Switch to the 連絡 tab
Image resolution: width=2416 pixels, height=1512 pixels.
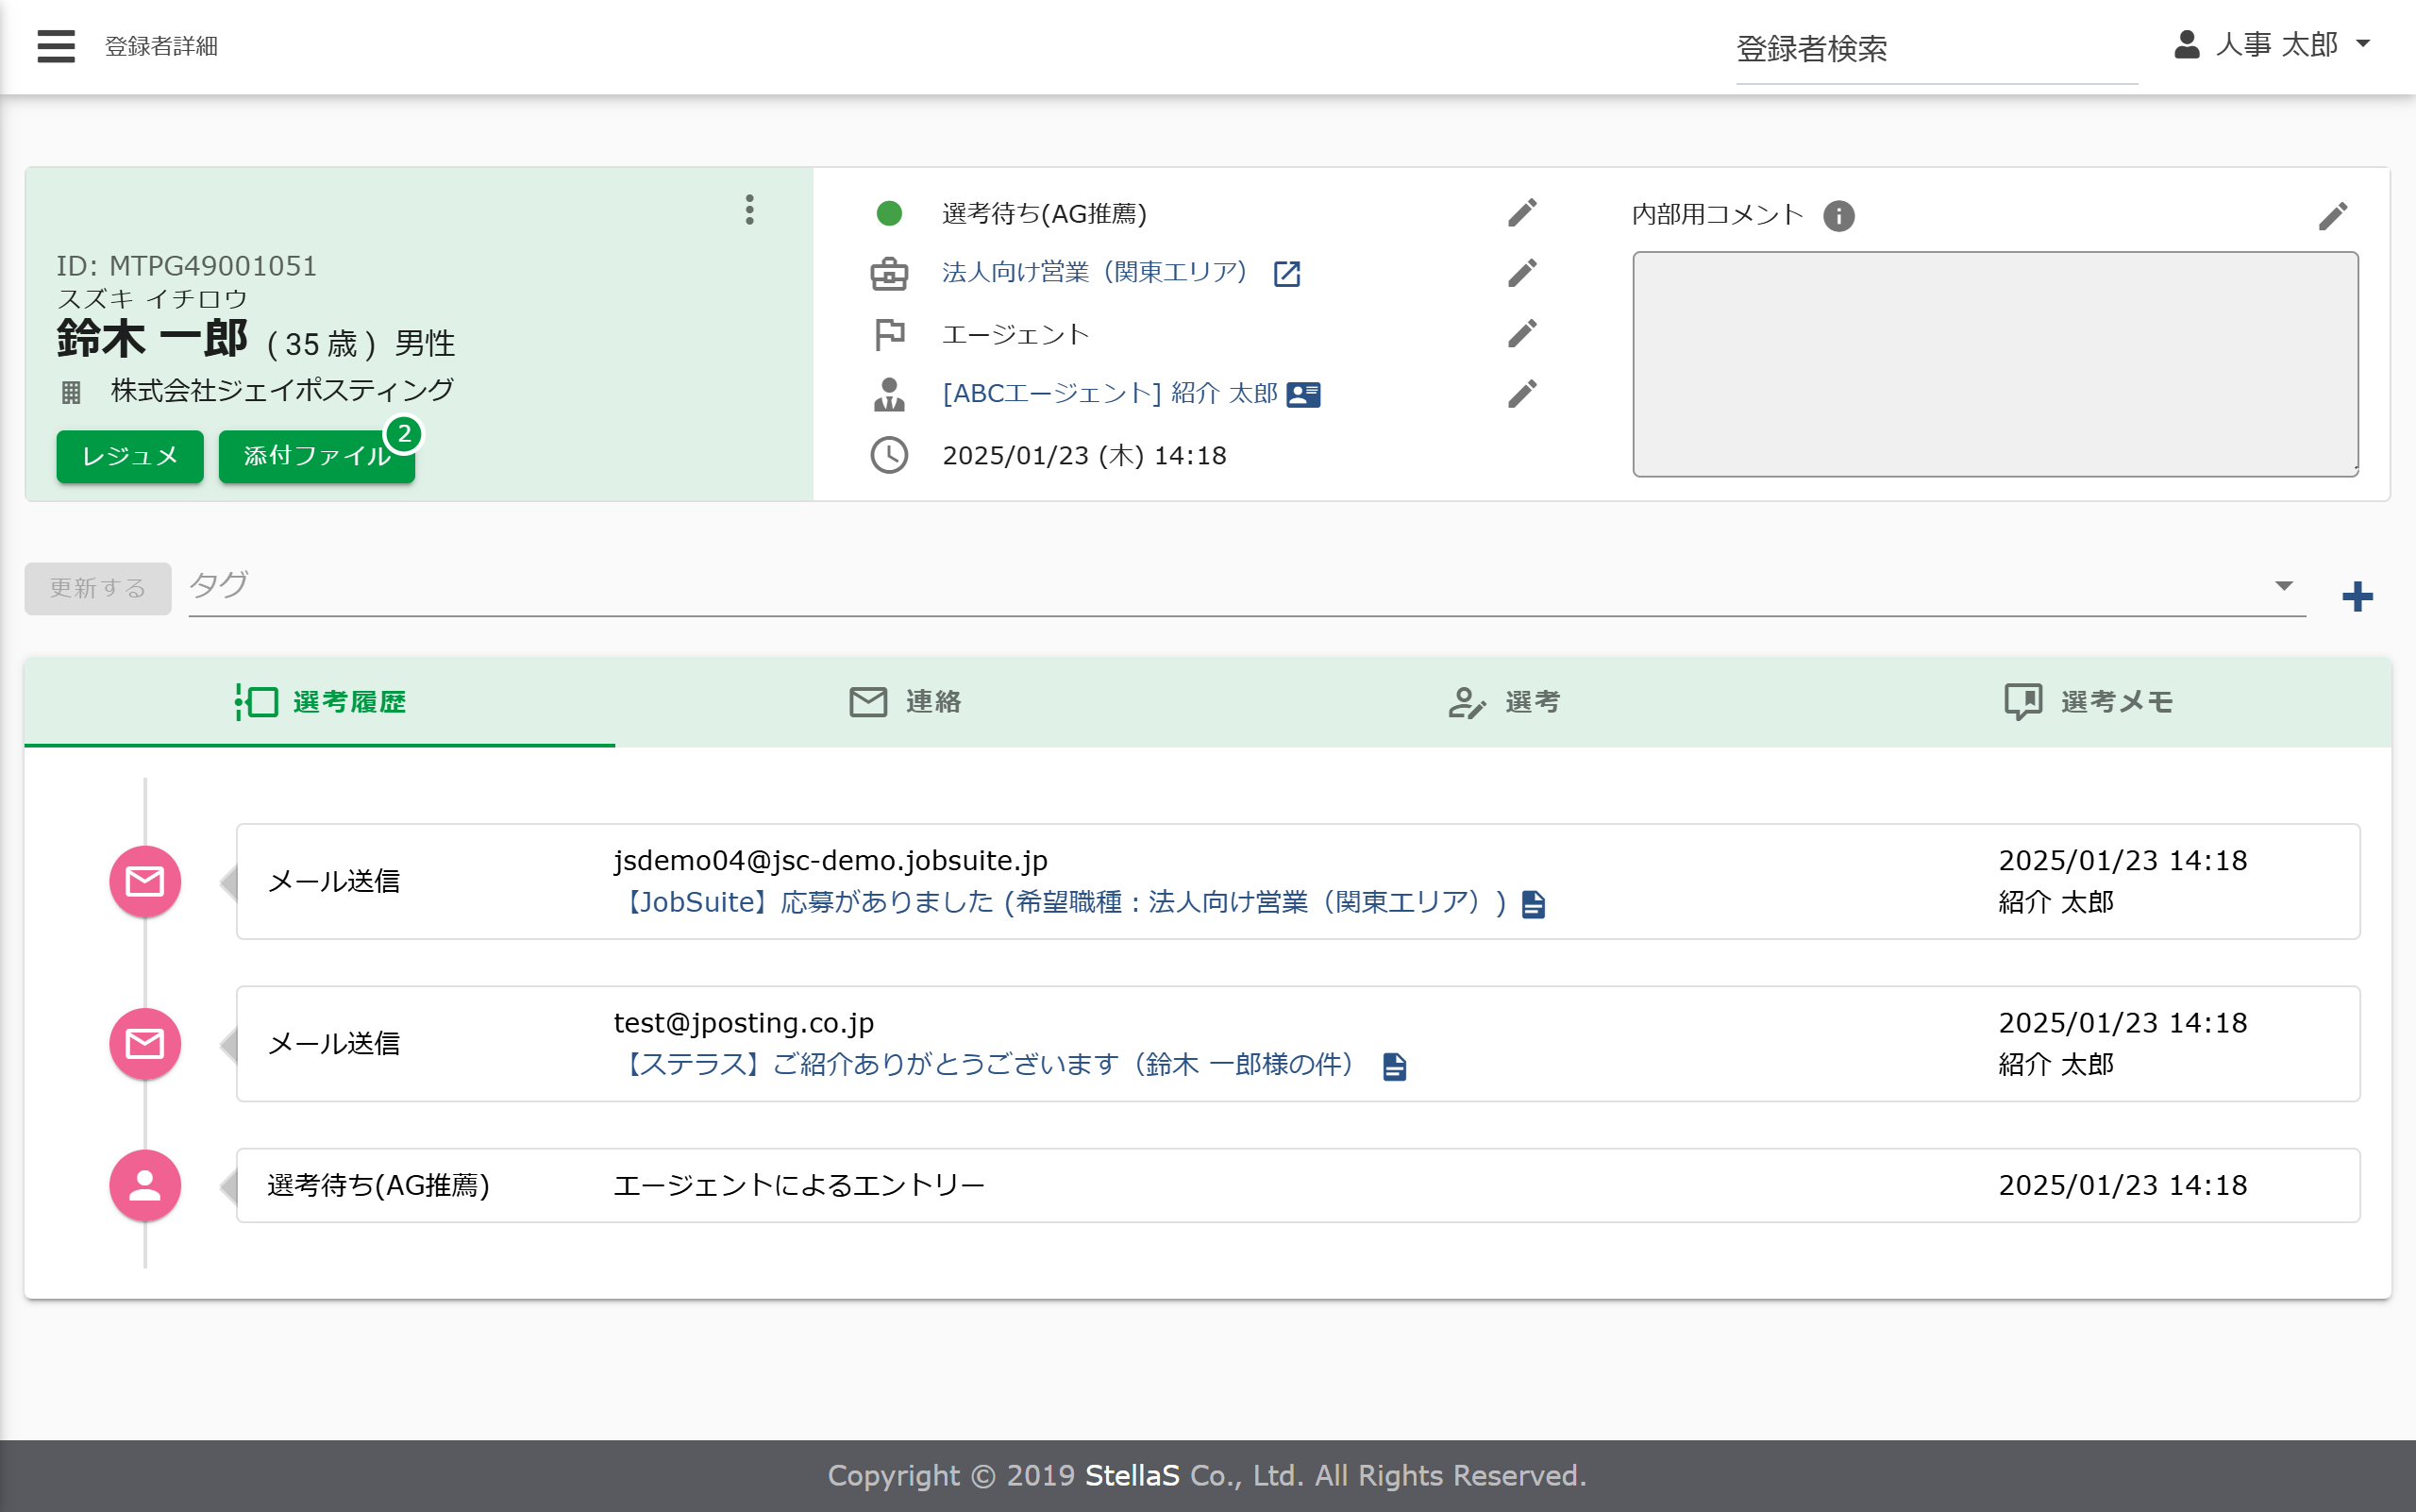pyautogui.click(x=905, y=702)
